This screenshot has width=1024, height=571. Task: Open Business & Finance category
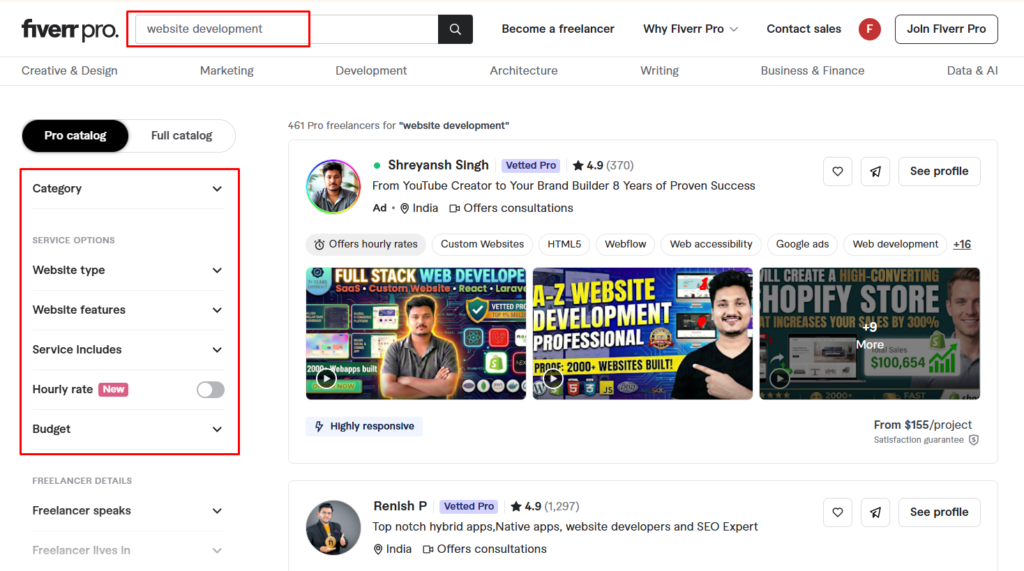tap(812, 71)
